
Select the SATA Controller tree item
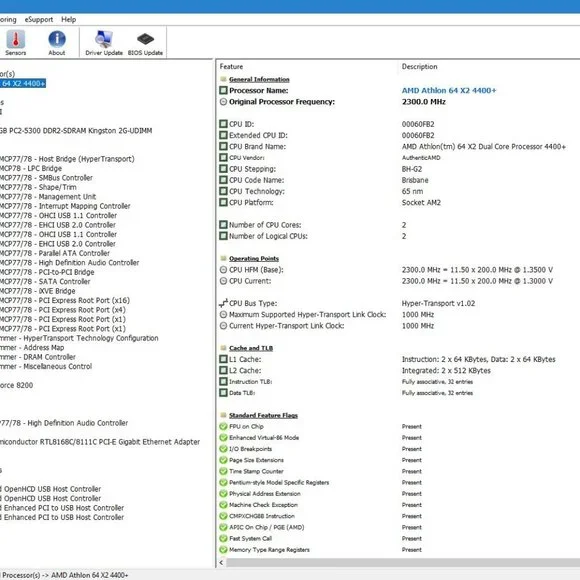pos(45,281)
